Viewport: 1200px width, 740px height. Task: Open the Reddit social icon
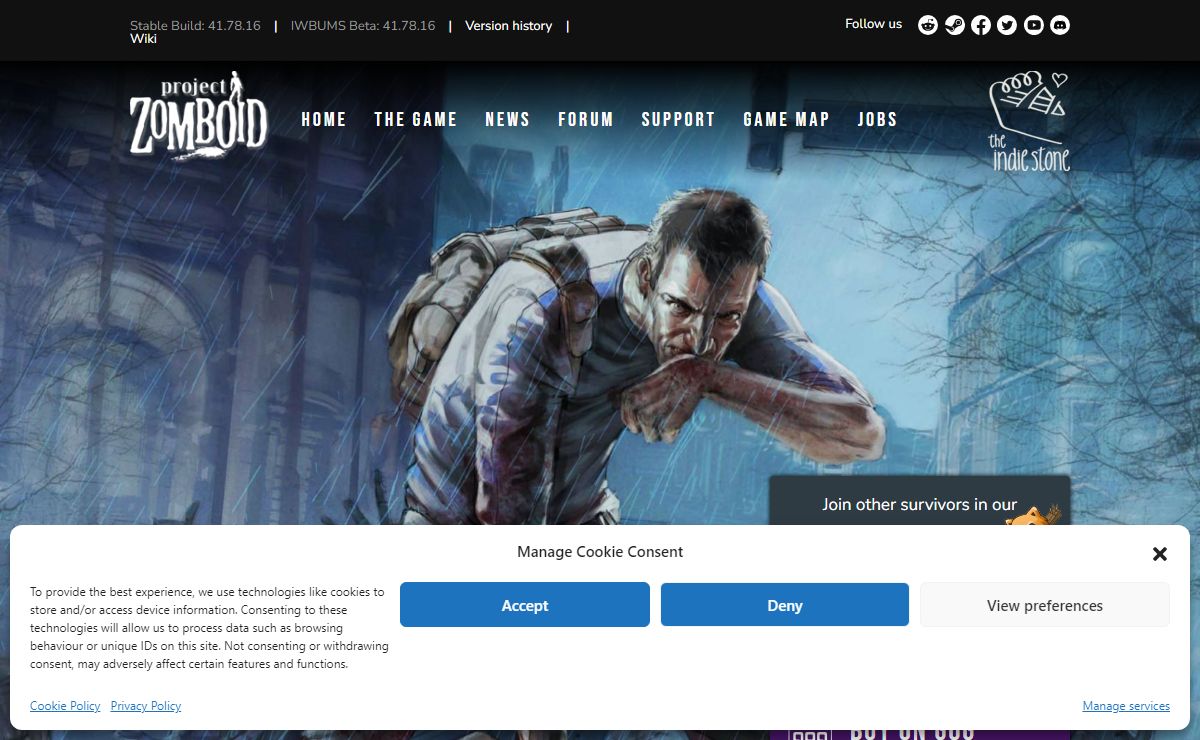(x=928, y=25)
